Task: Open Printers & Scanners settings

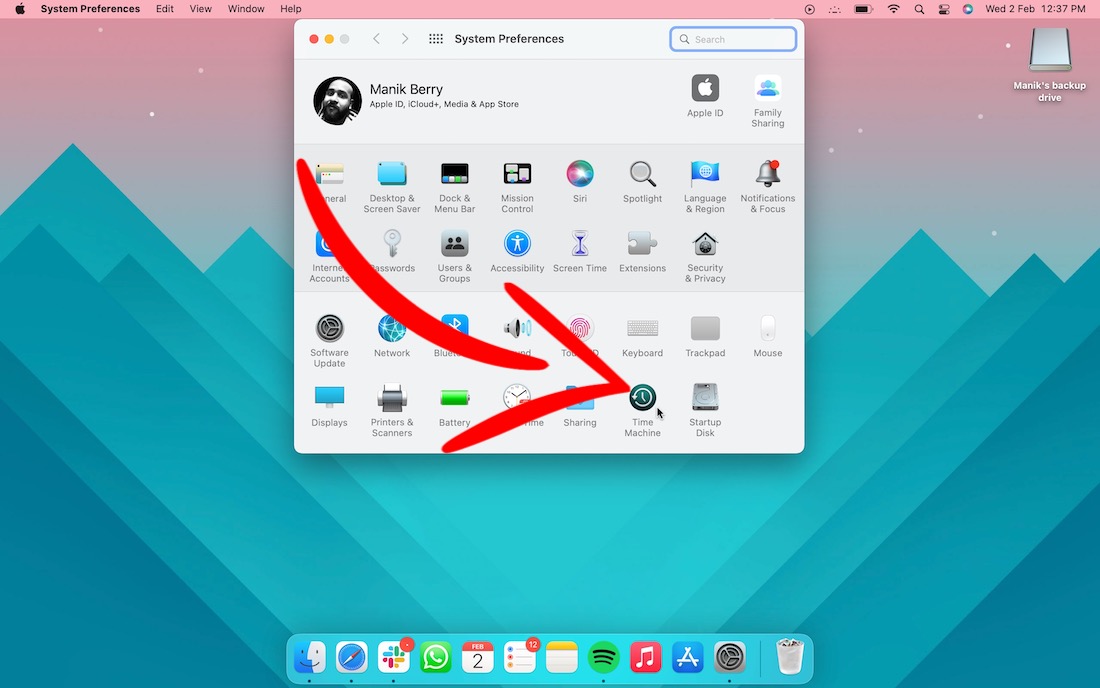Action: (x=392, y=397)
